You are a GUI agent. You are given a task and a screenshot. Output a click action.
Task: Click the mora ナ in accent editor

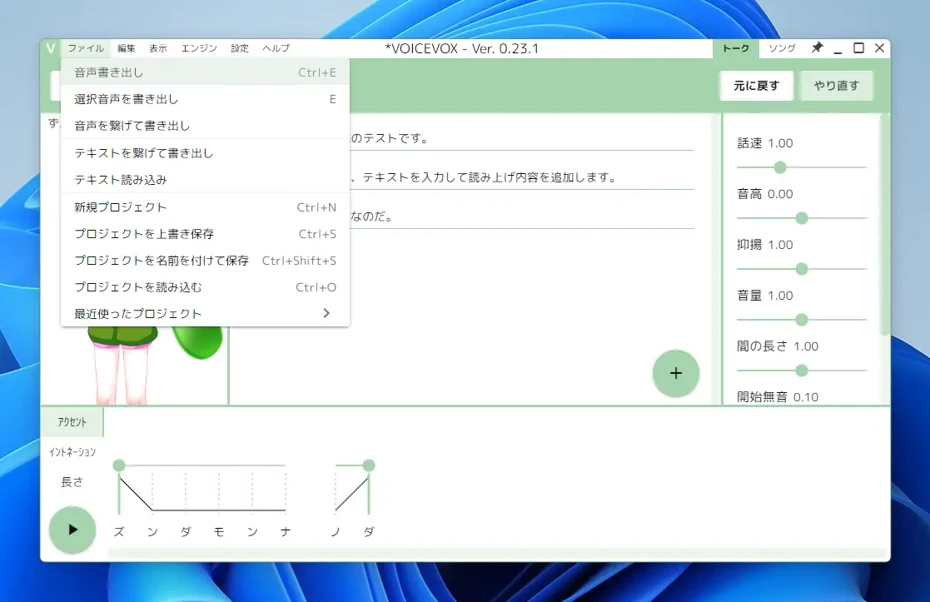[285, 532]
